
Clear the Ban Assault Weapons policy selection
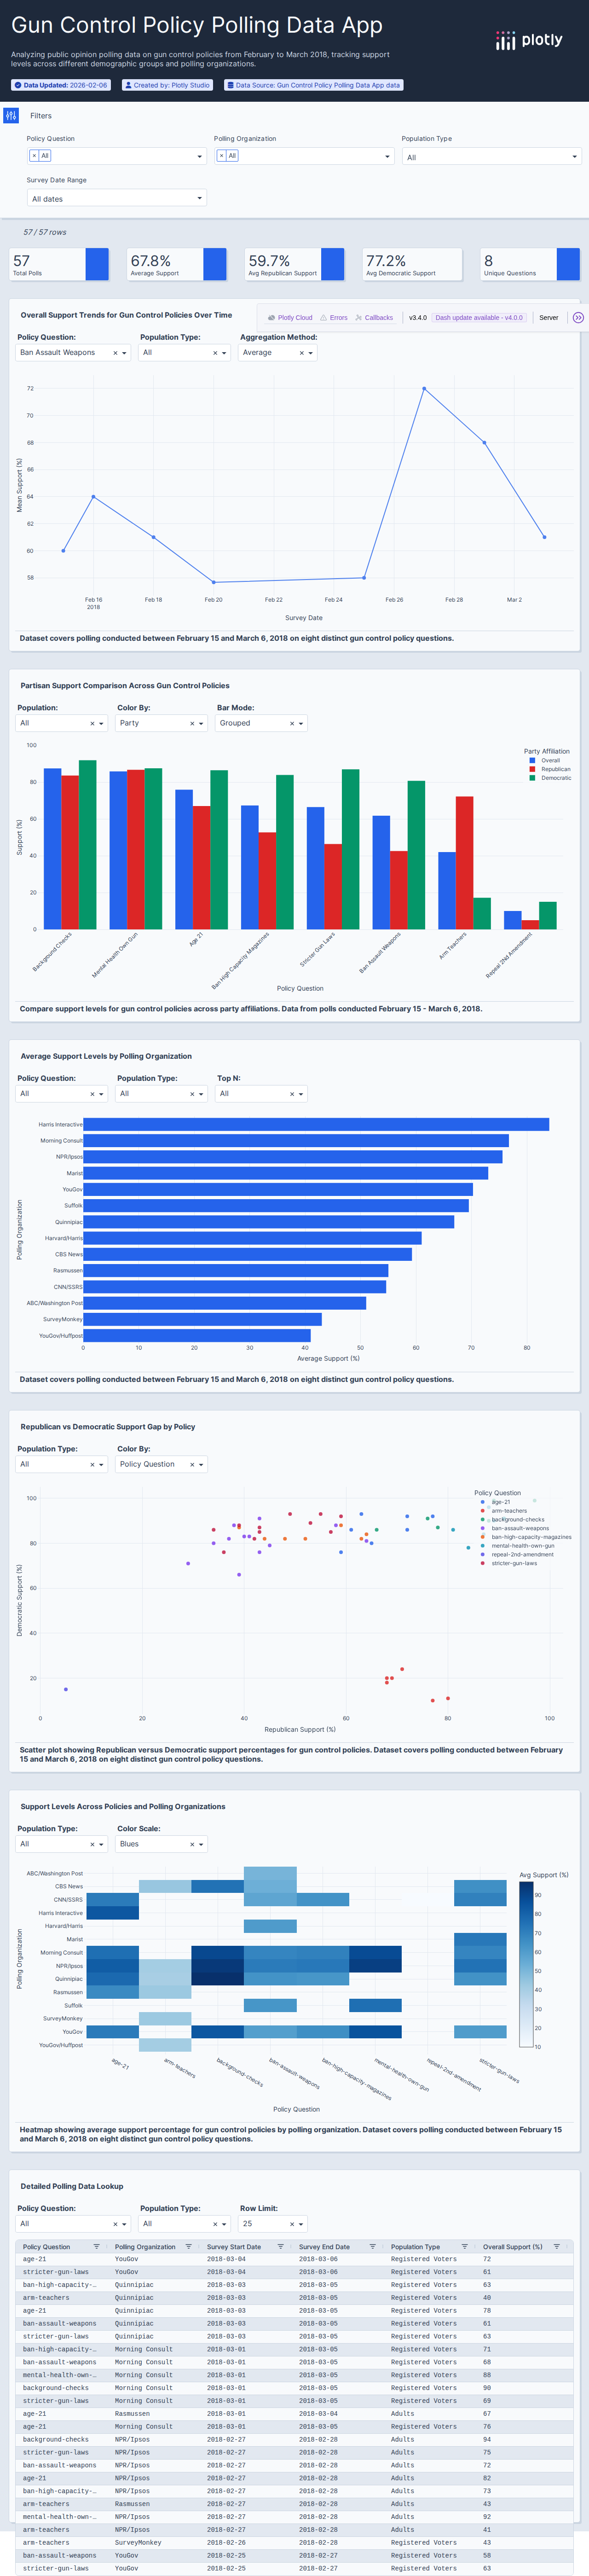(115, 353)
